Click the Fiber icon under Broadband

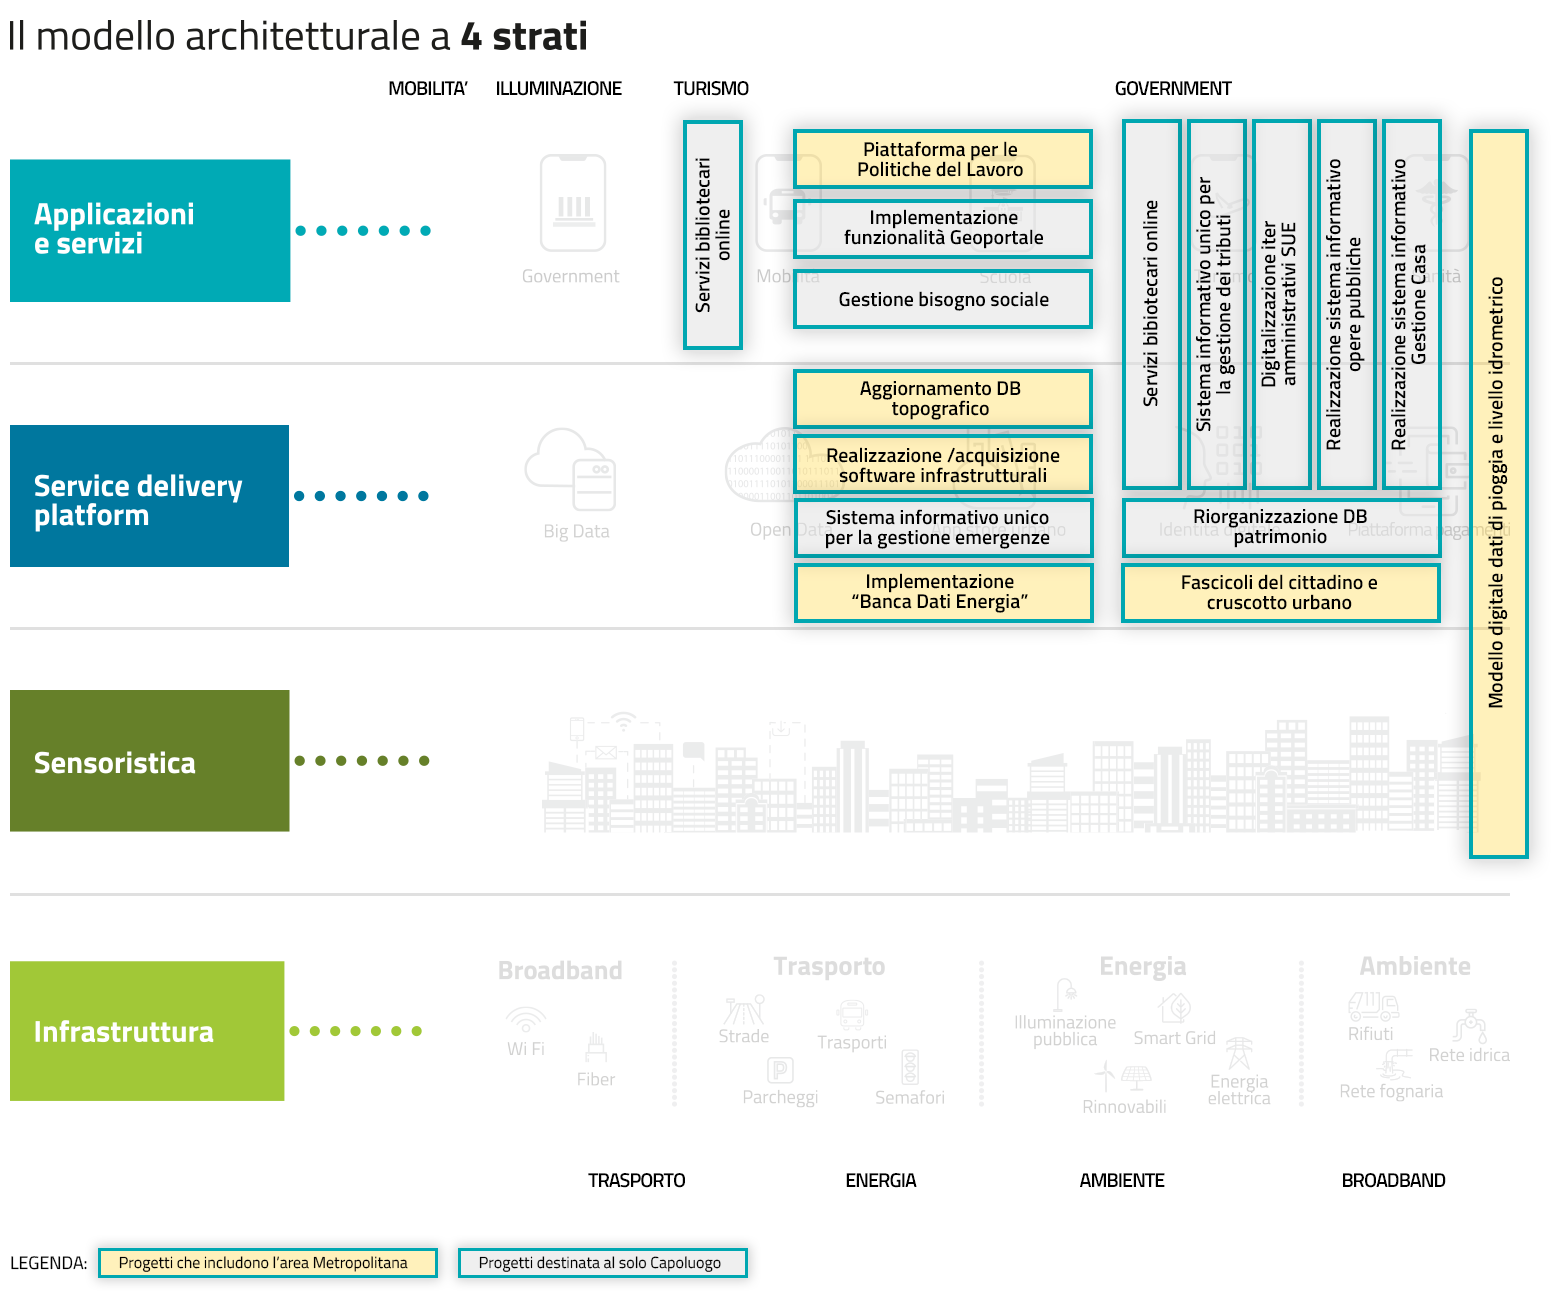pos(596,1048)
